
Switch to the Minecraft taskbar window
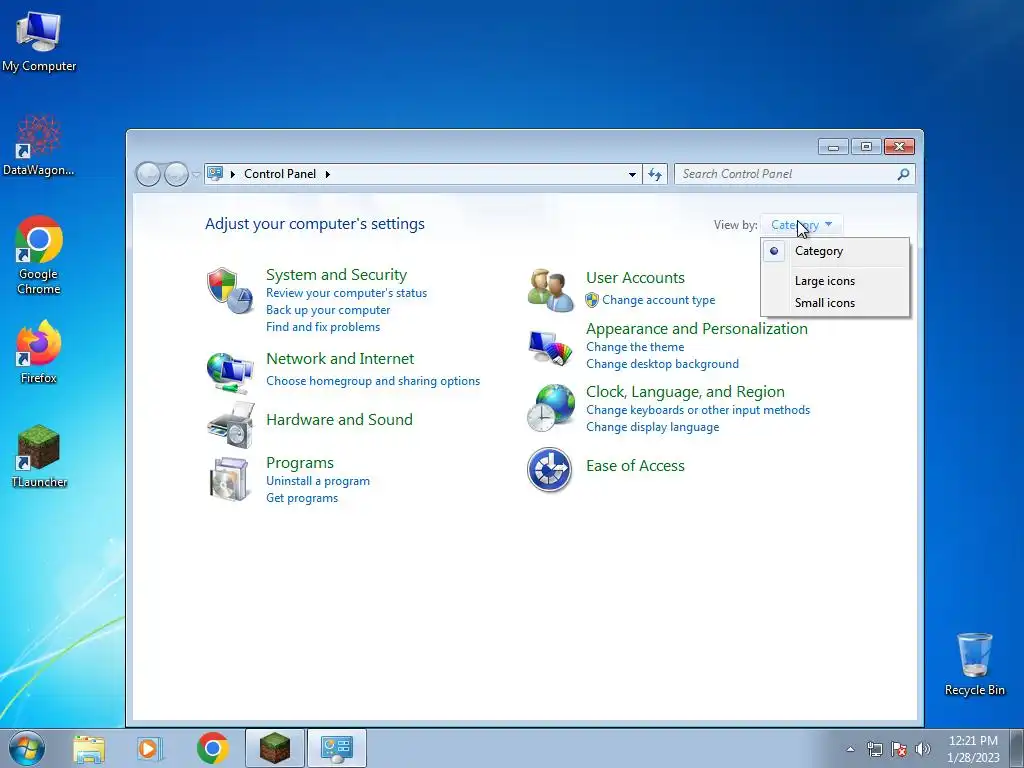275,748
